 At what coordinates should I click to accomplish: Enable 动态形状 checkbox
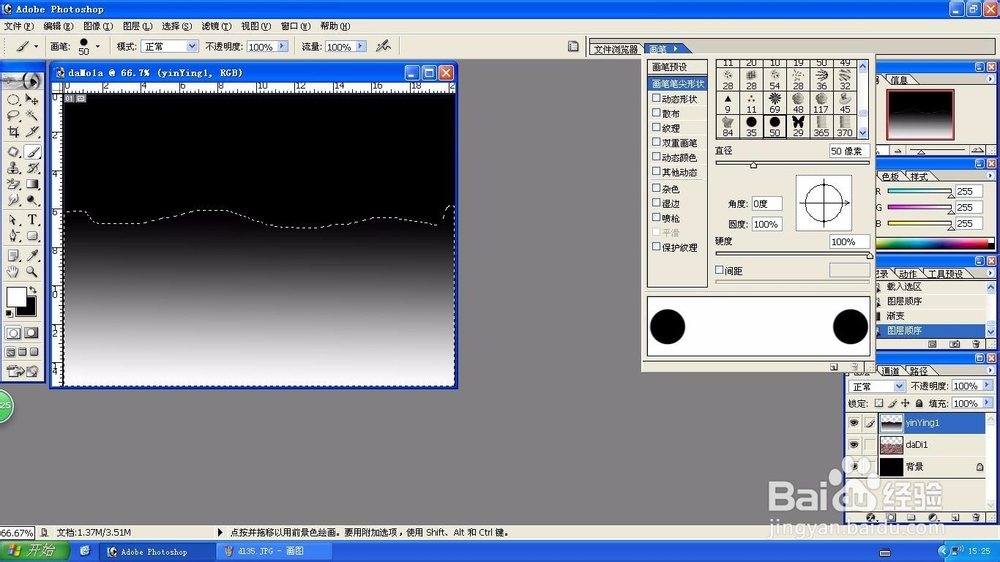point(656,98)
